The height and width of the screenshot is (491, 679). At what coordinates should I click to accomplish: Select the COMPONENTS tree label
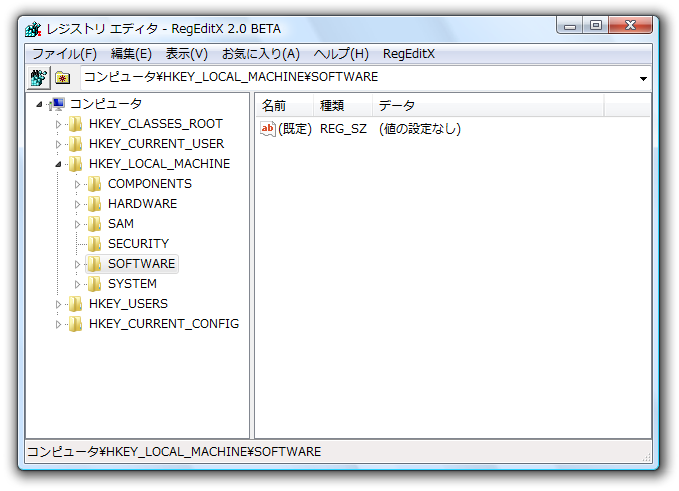(149, 184)
